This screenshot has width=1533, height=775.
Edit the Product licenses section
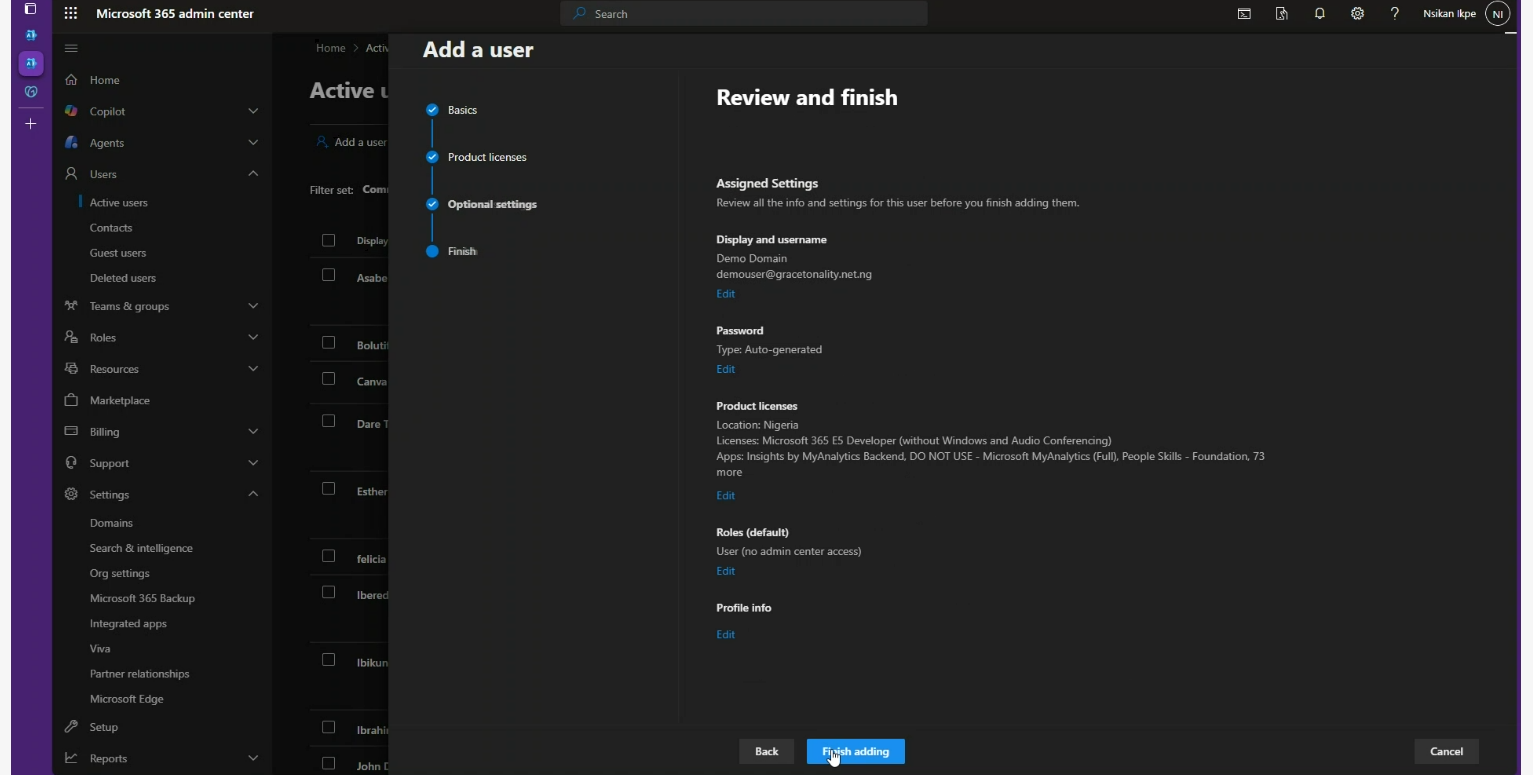725,495
